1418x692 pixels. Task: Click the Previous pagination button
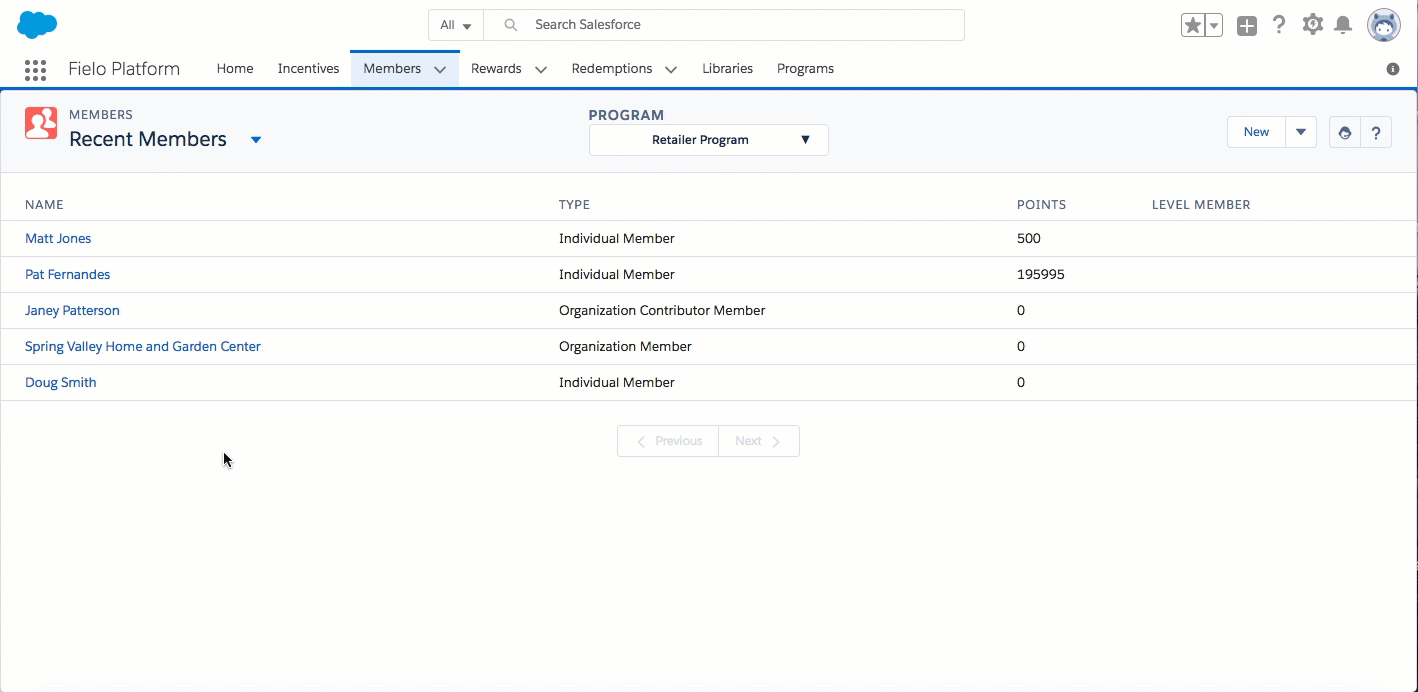click(668, 441)
